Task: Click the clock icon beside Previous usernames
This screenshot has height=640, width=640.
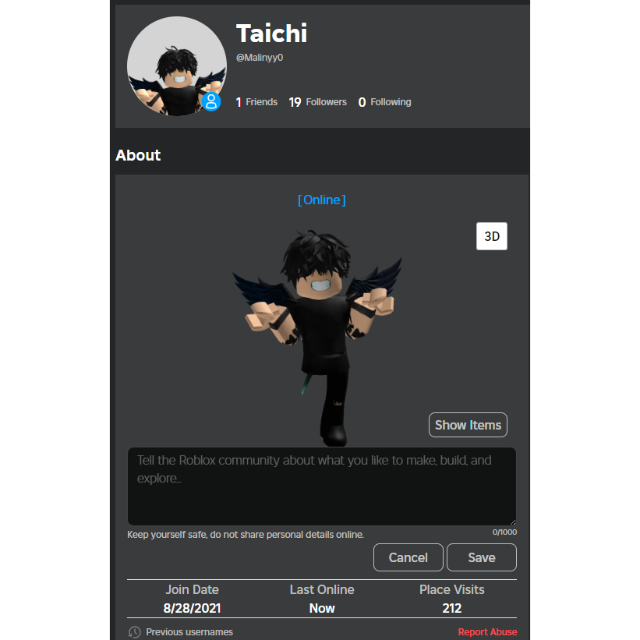Action: pos(135,632)
